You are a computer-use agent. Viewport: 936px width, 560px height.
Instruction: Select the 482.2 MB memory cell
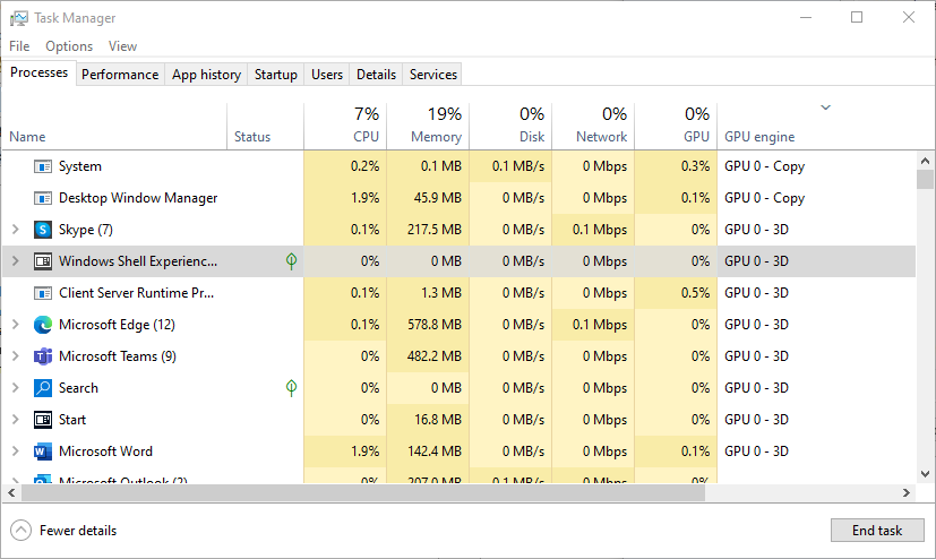(x=428, y=356)
